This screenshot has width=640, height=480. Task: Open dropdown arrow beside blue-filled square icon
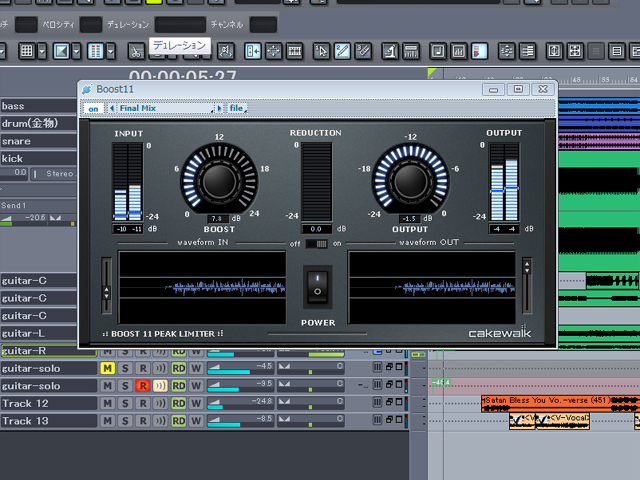[x=76, y=51]
